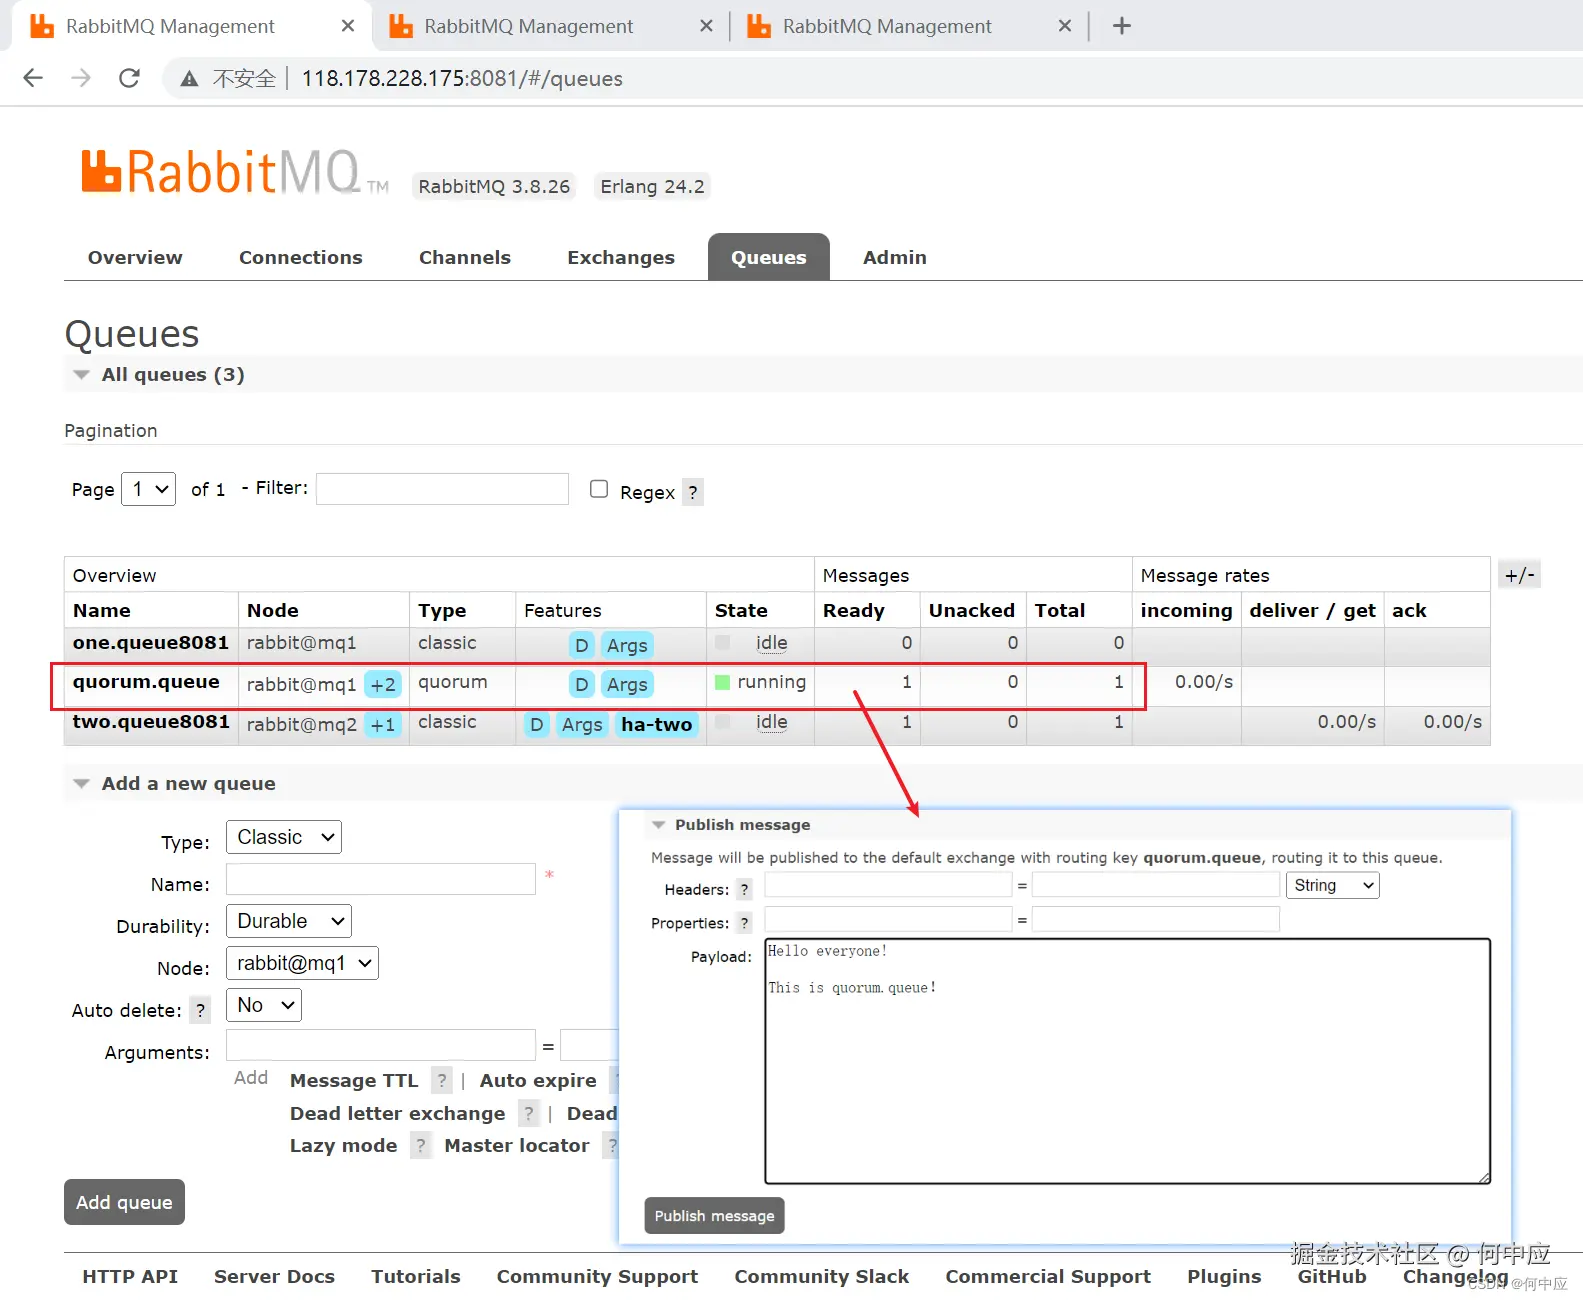Click the Headers key input field
This screenshot has height=1300, width=1583.
point(888,885)
